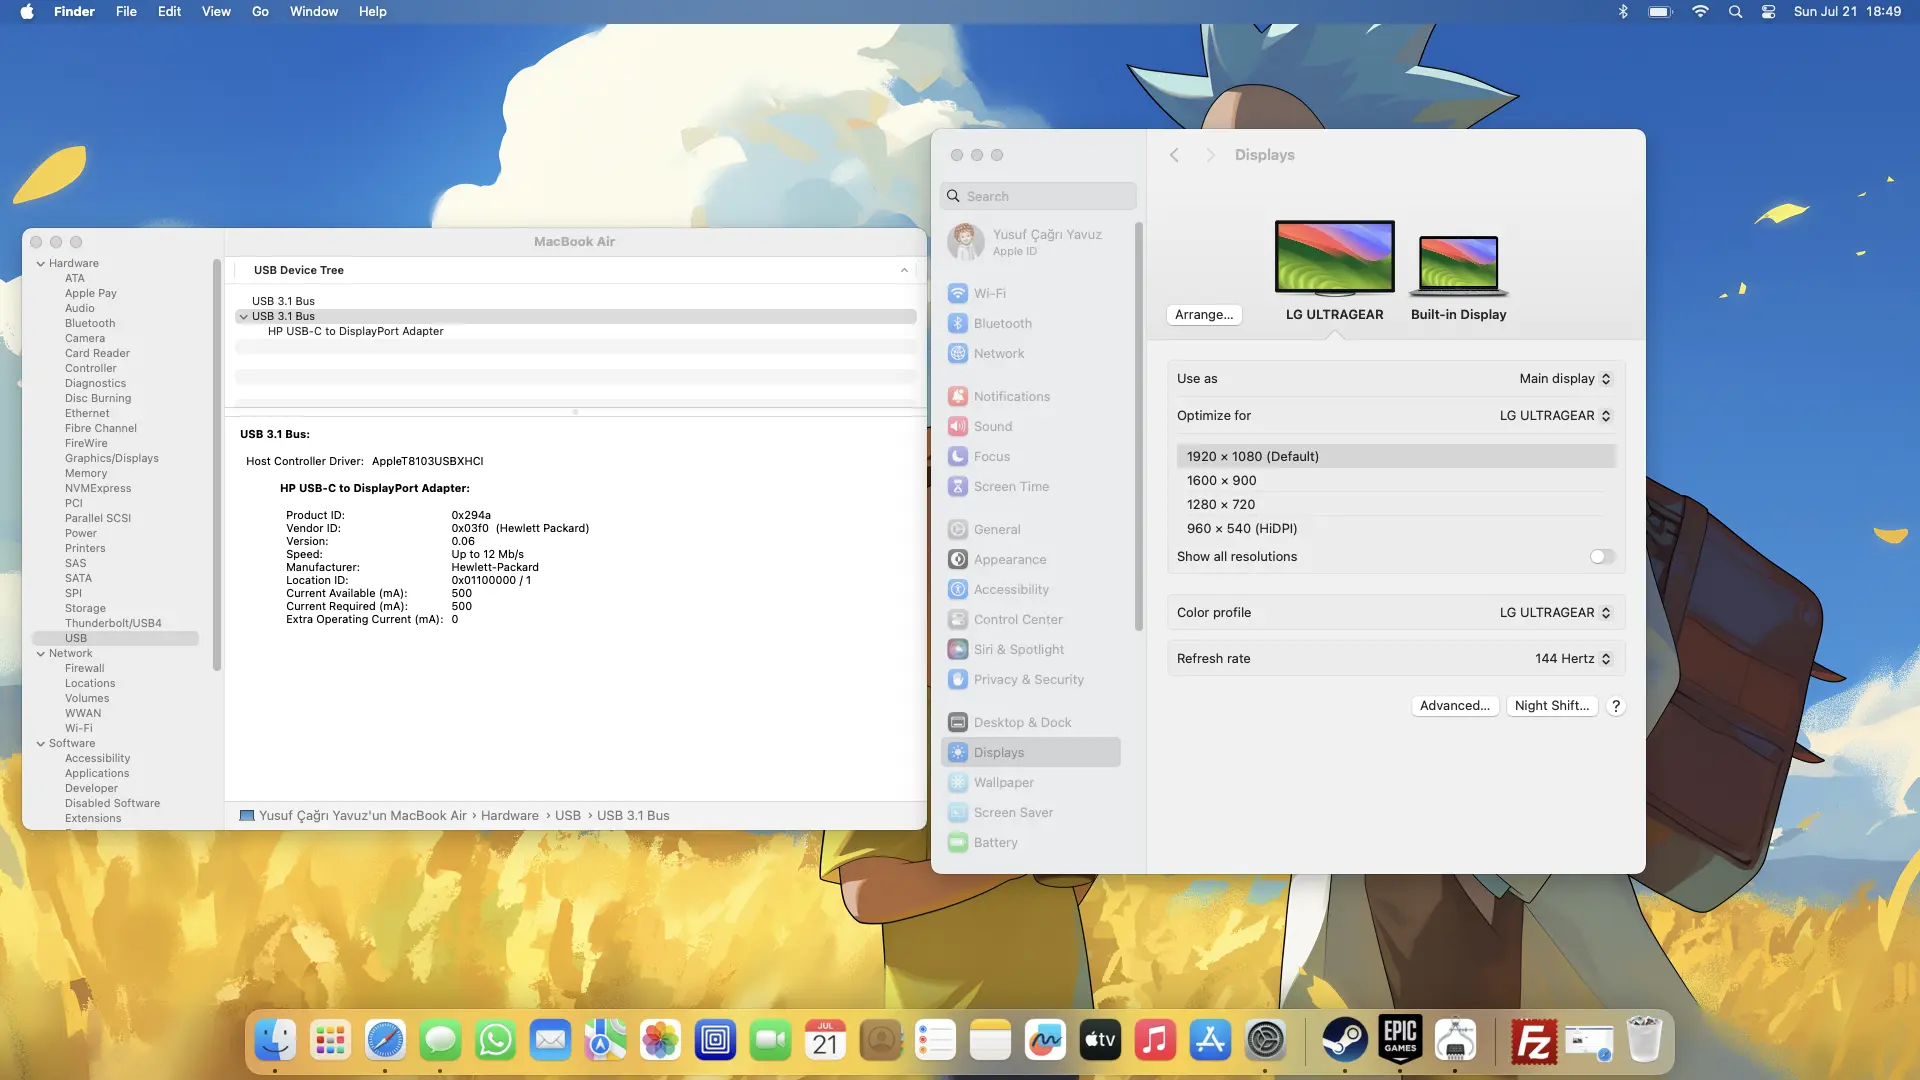This screenshot has width=1920, height=1080.
Task: Toggle Show all resolutions switch
Action: coord(1602,557)
